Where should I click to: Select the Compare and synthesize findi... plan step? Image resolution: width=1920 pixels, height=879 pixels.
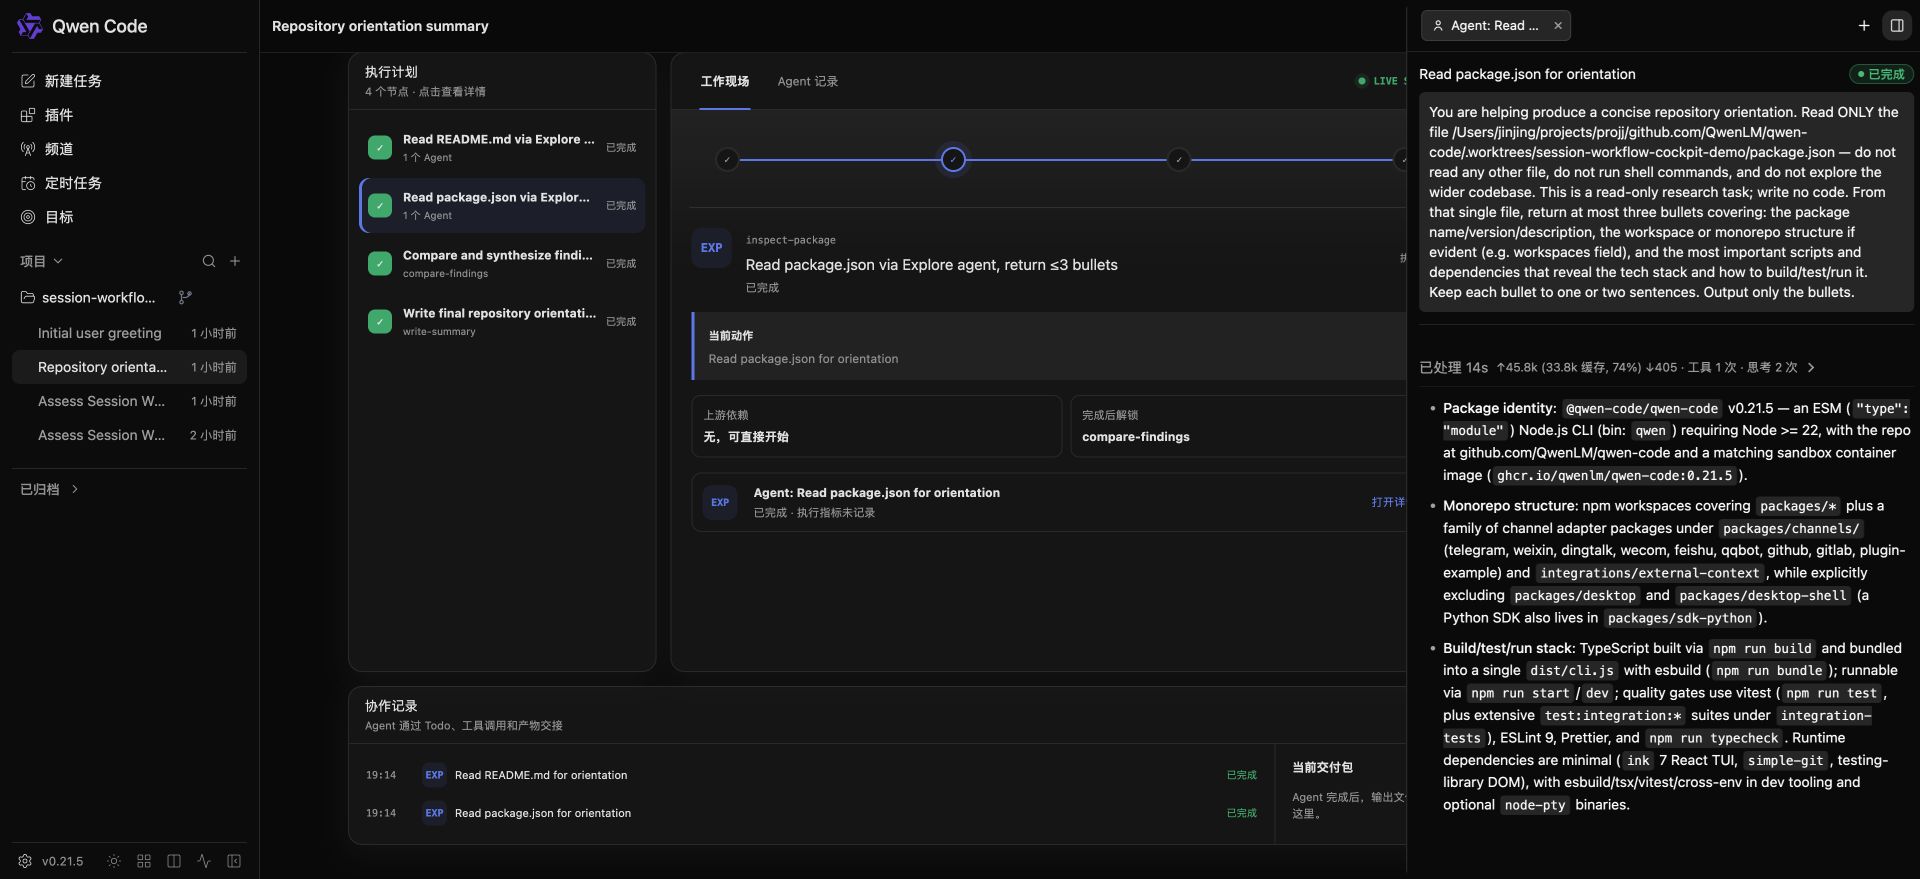pyautogui.click(x=502, y=264)
